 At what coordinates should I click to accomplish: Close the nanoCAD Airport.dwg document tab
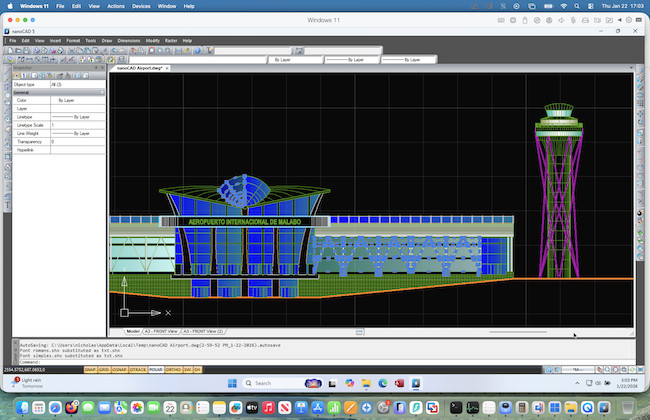click(167, 69)
